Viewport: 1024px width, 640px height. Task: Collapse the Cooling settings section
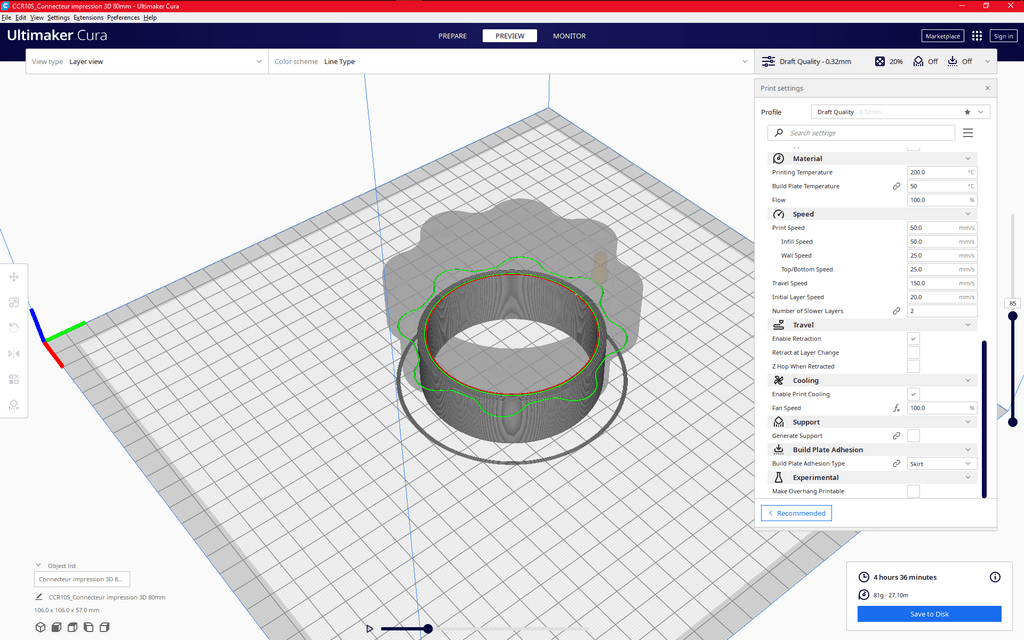point(872,381)
